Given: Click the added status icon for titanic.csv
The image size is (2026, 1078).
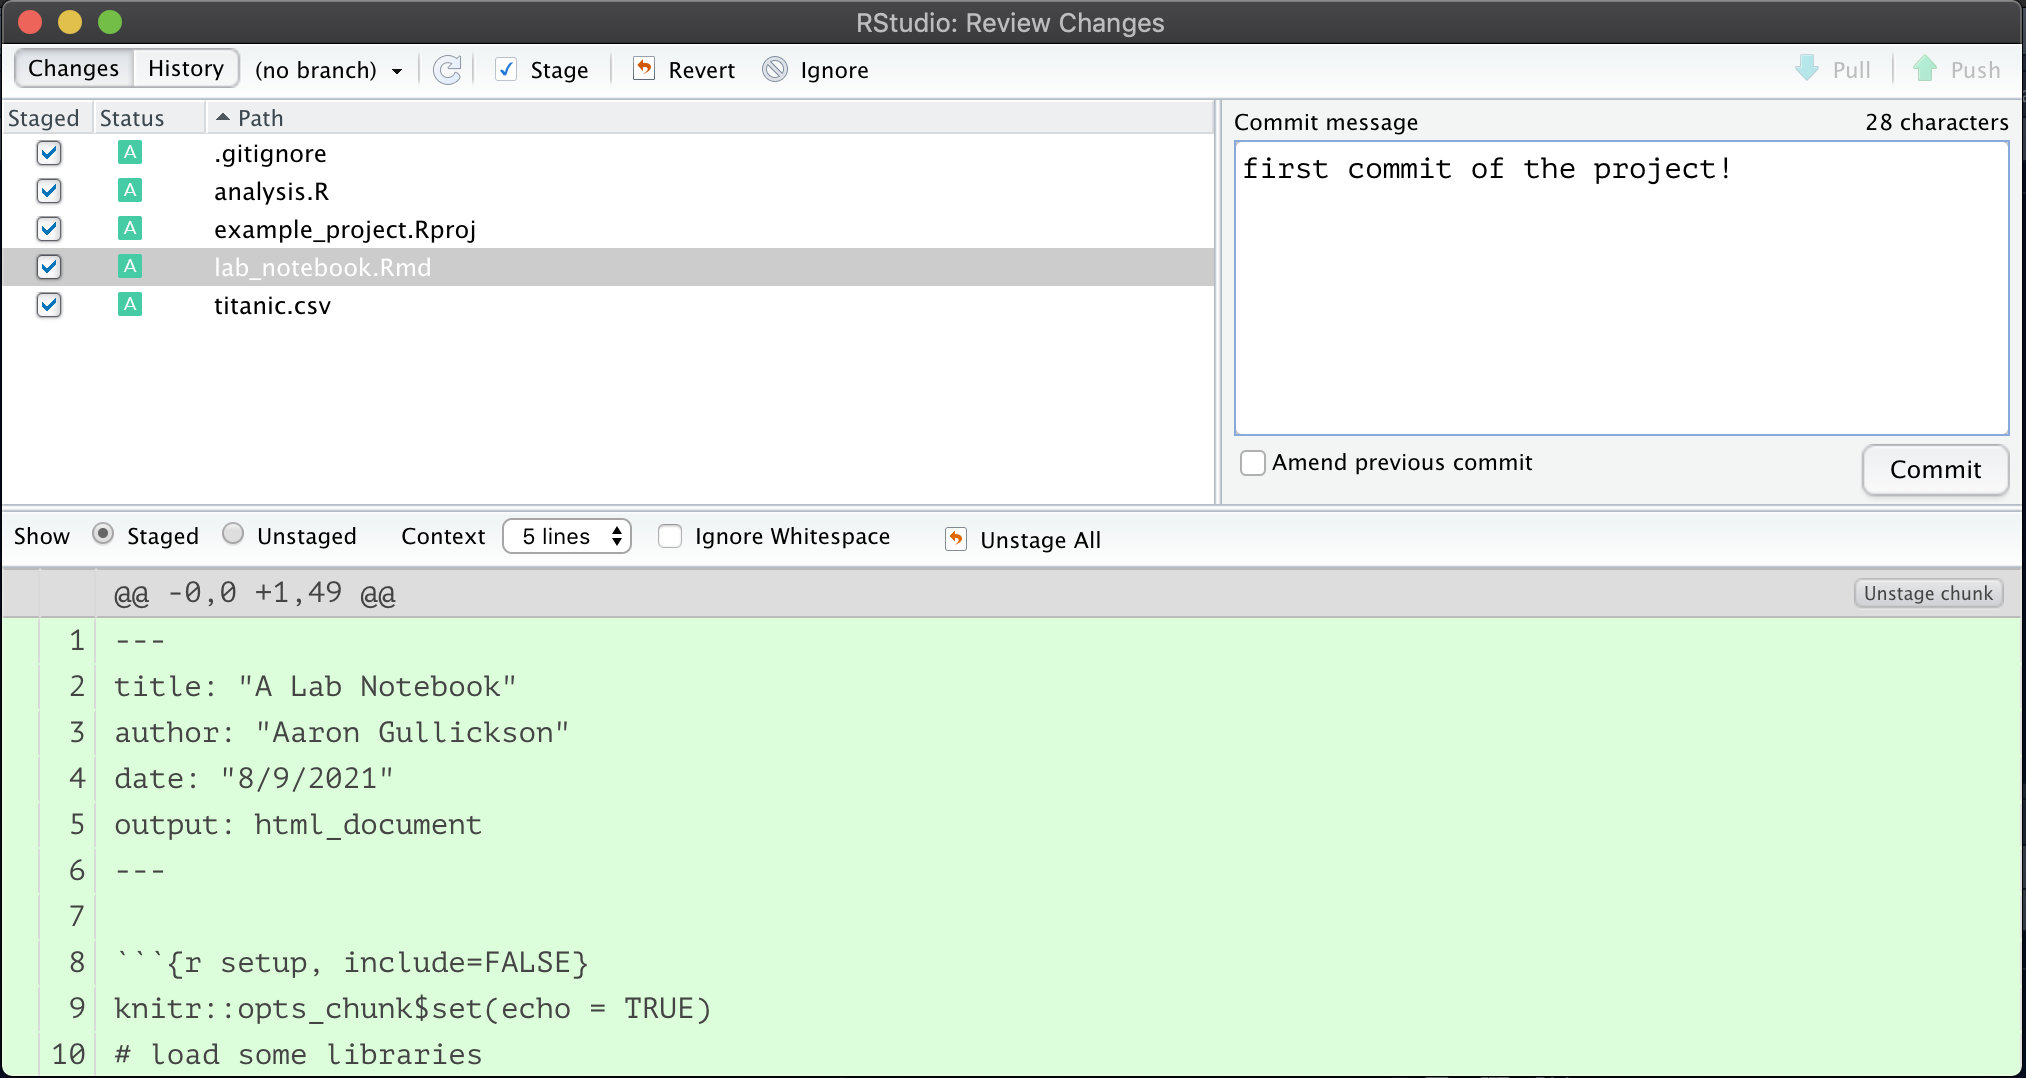Looking at the screenshot, I should (130, 304).
